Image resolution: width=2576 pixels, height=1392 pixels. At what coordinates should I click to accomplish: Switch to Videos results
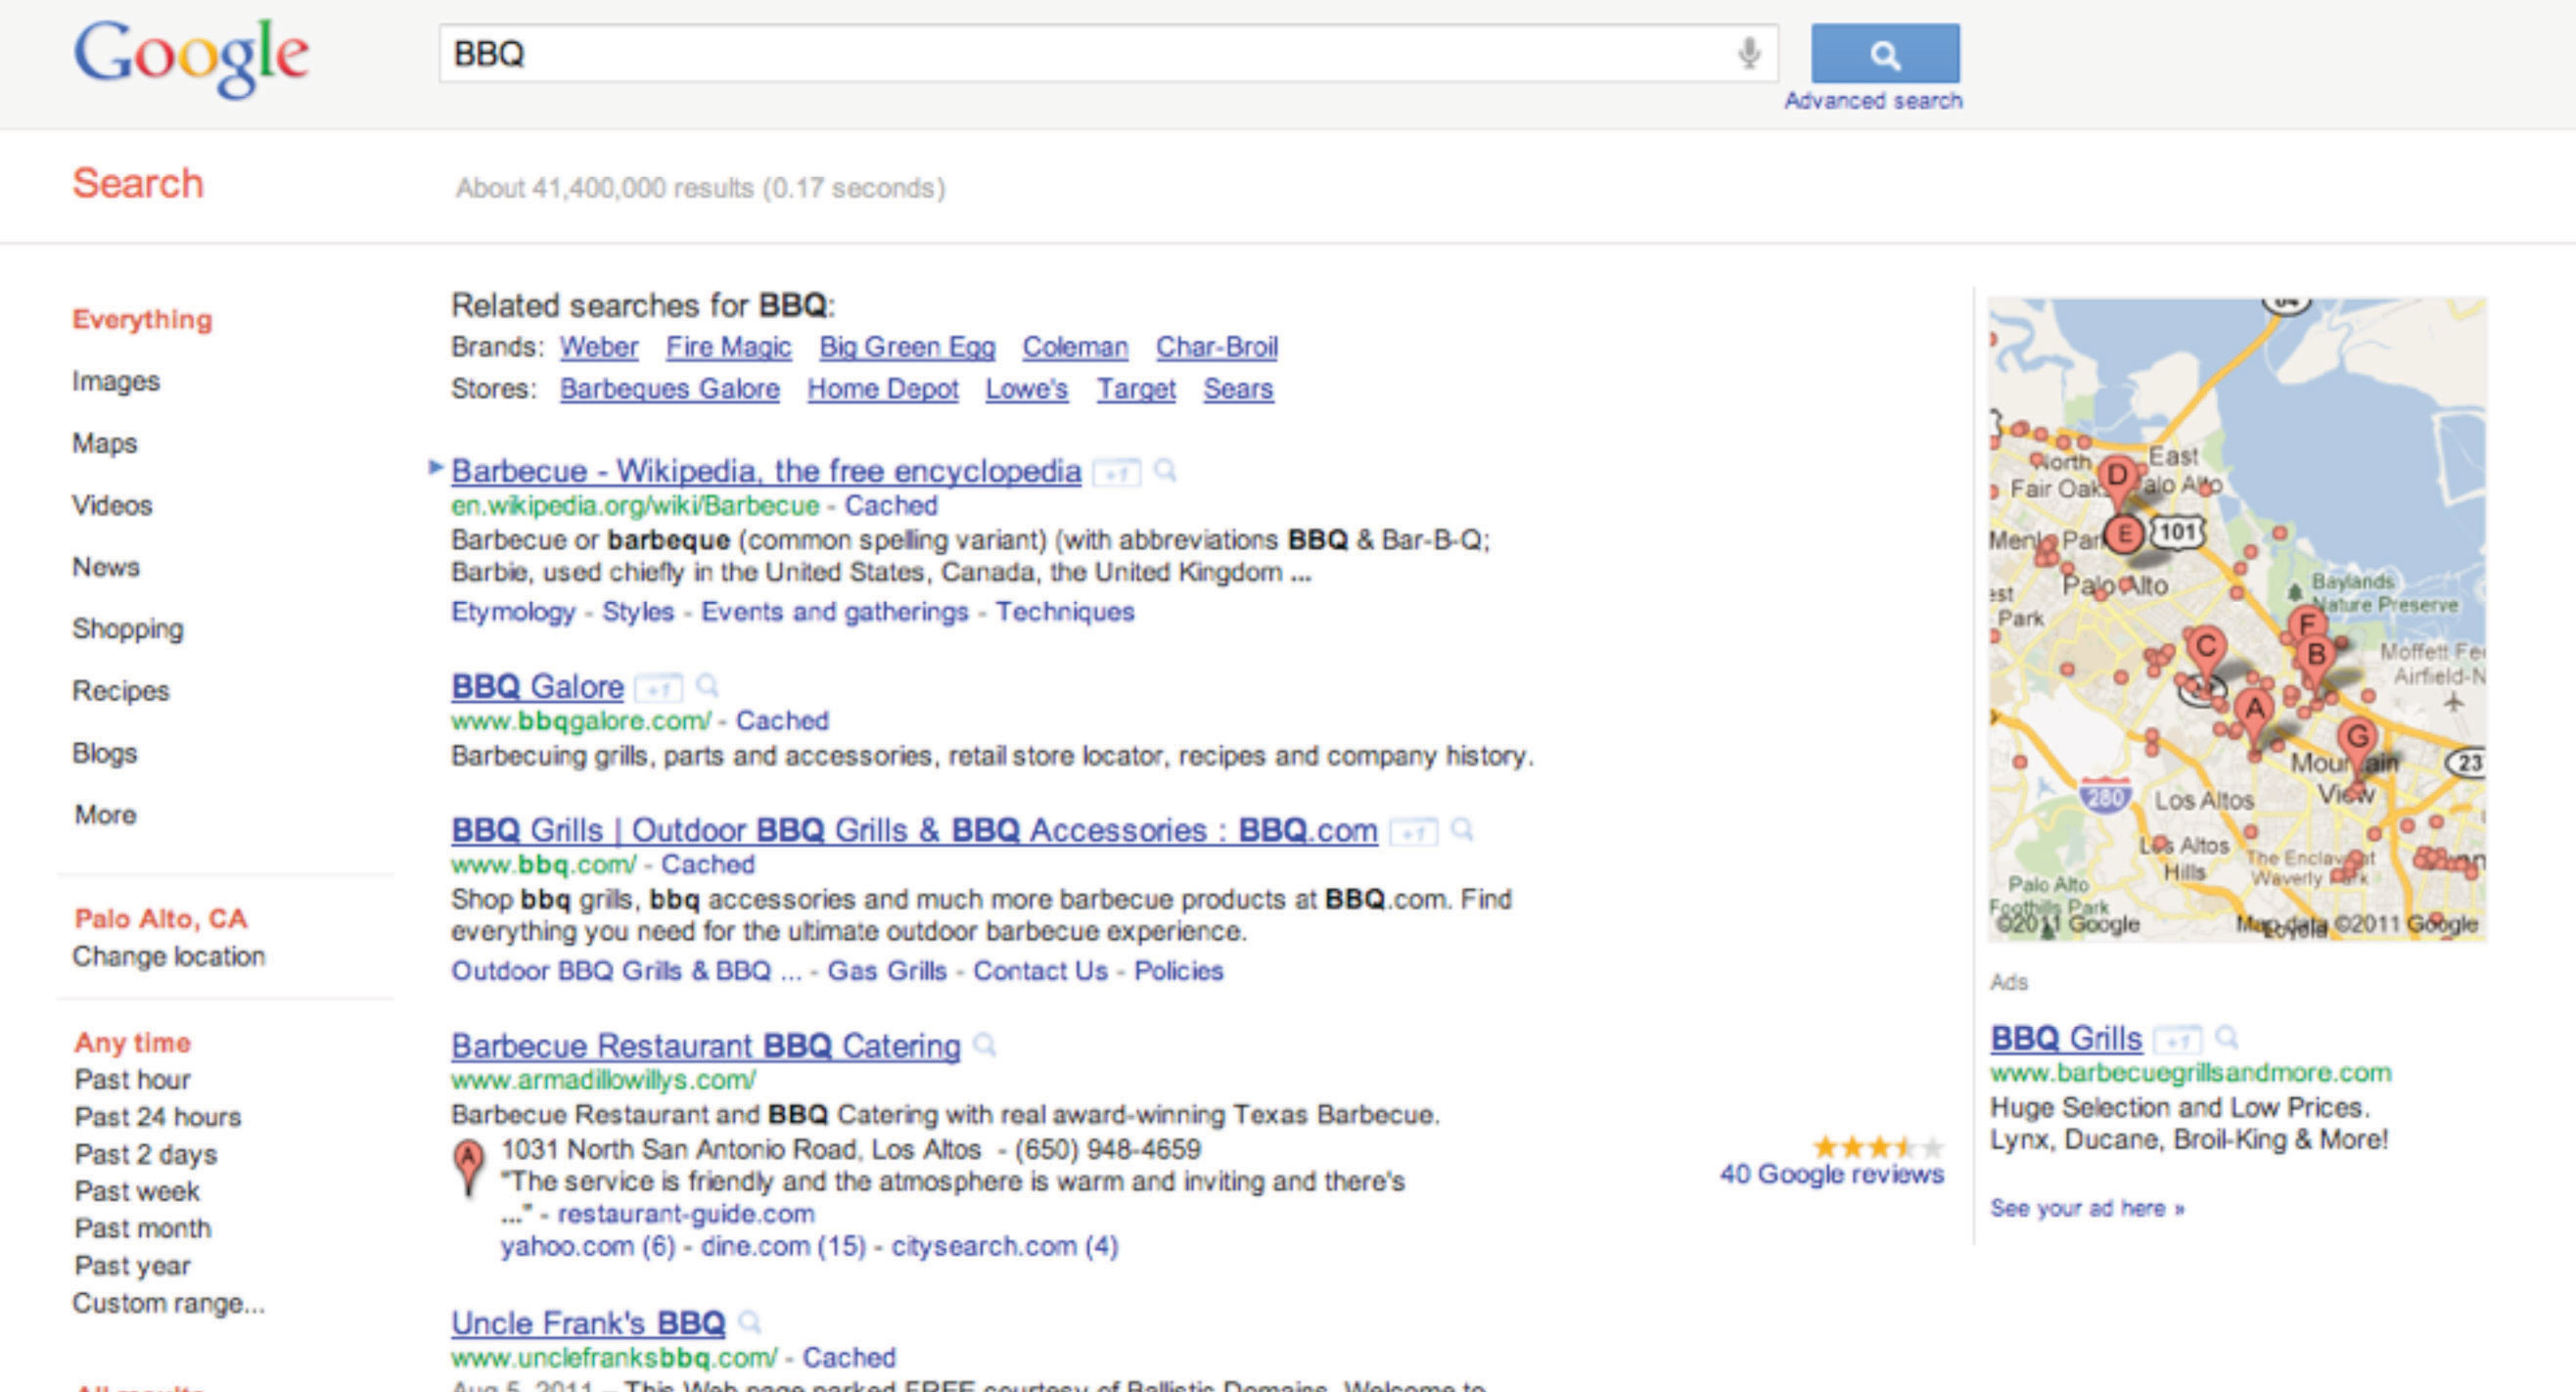112,506
